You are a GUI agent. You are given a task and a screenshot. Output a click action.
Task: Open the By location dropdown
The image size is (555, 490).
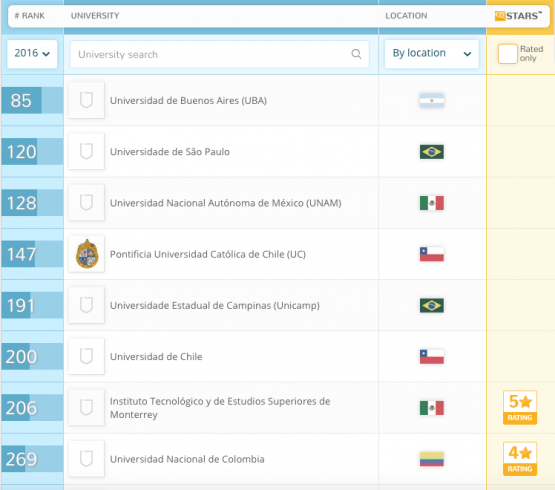(431, 54)
